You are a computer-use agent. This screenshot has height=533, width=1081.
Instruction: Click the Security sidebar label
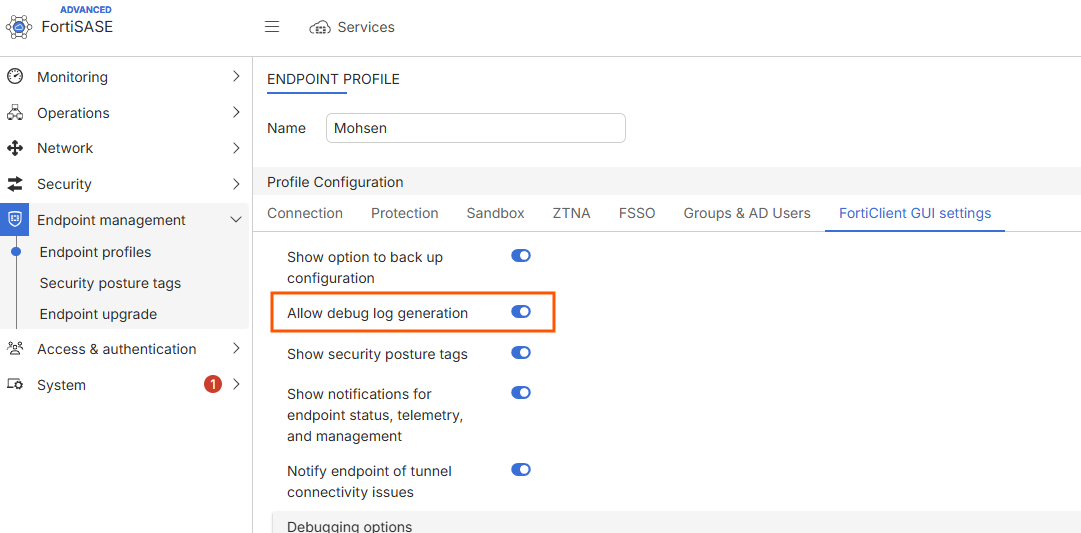(64, 184)
